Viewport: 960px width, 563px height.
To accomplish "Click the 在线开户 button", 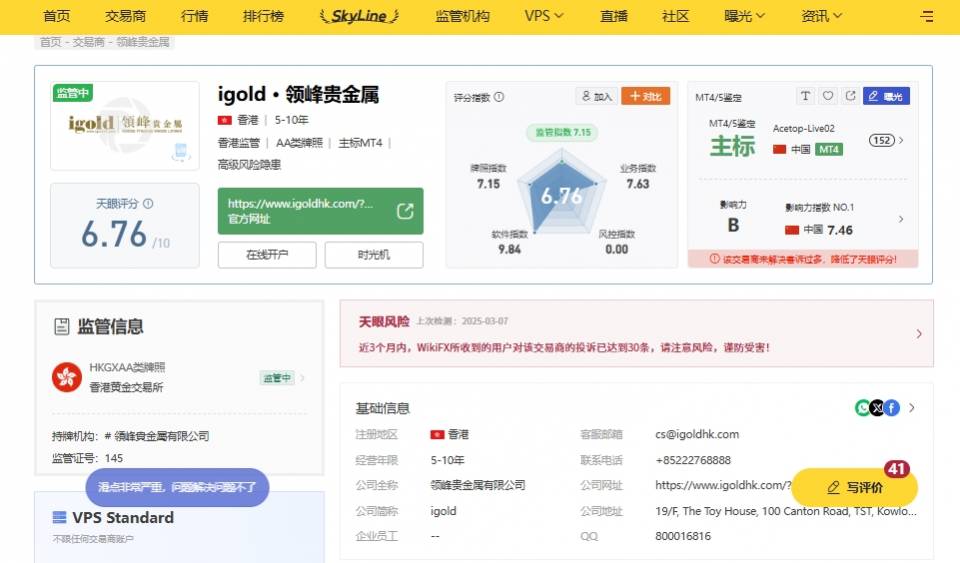I will (x=267, y=255).
